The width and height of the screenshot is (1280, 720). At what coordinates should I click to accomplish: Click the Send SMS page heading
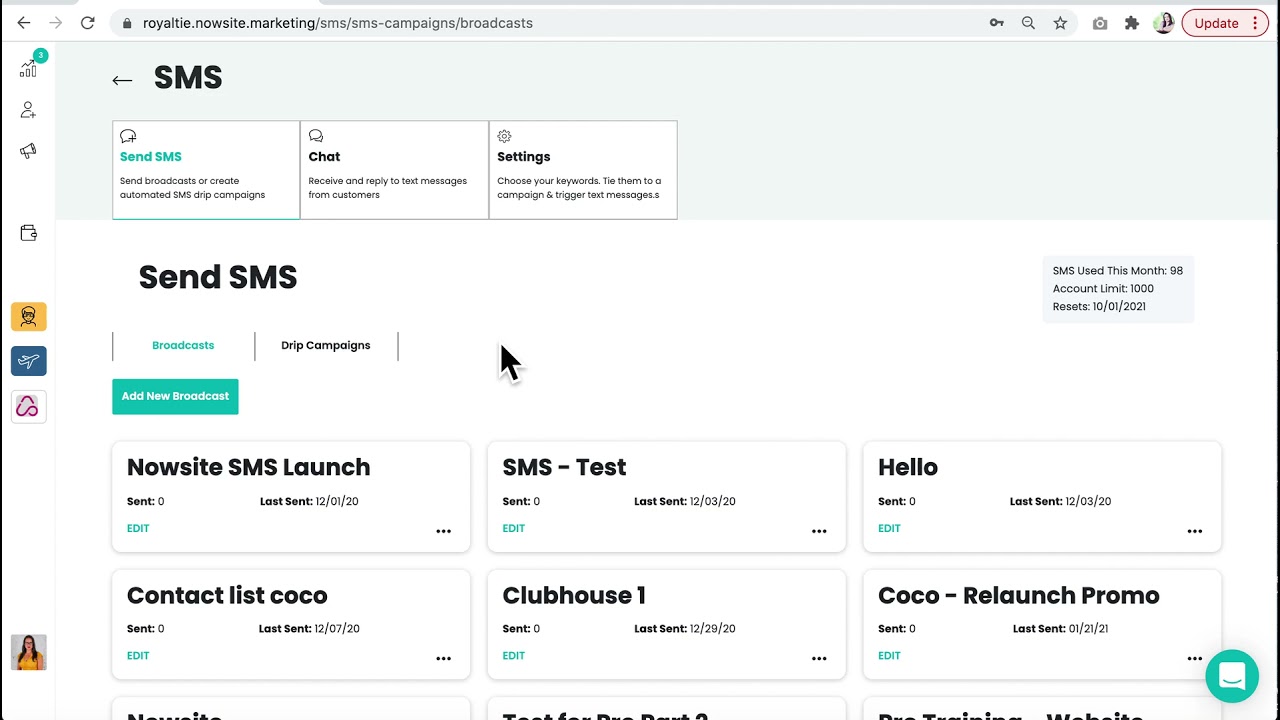click(218, 277)
